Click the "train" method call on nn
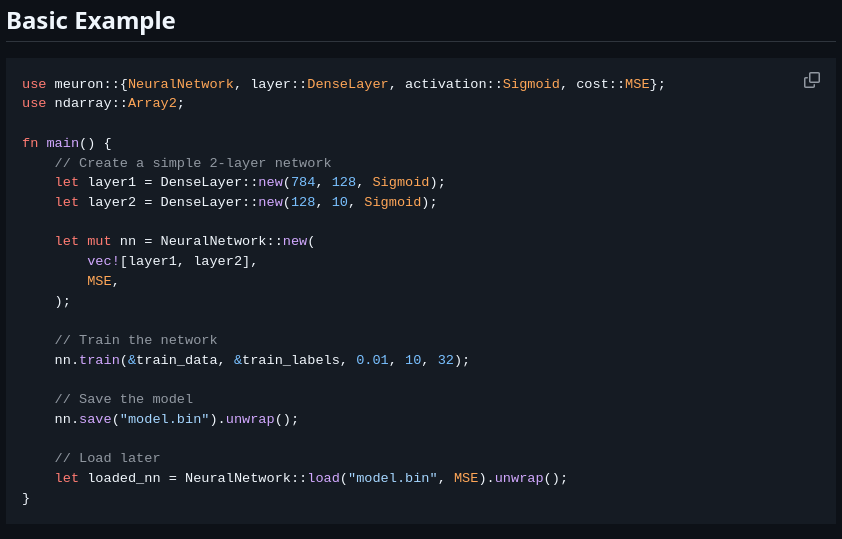 (99, 361)
